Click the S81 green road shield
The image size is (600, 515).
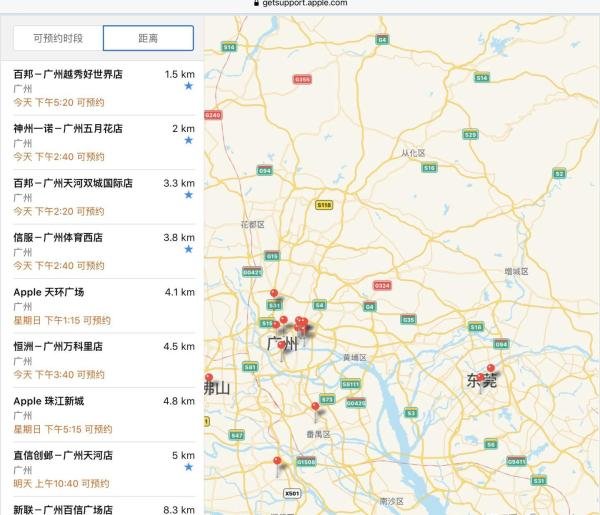tap(250, 367)
